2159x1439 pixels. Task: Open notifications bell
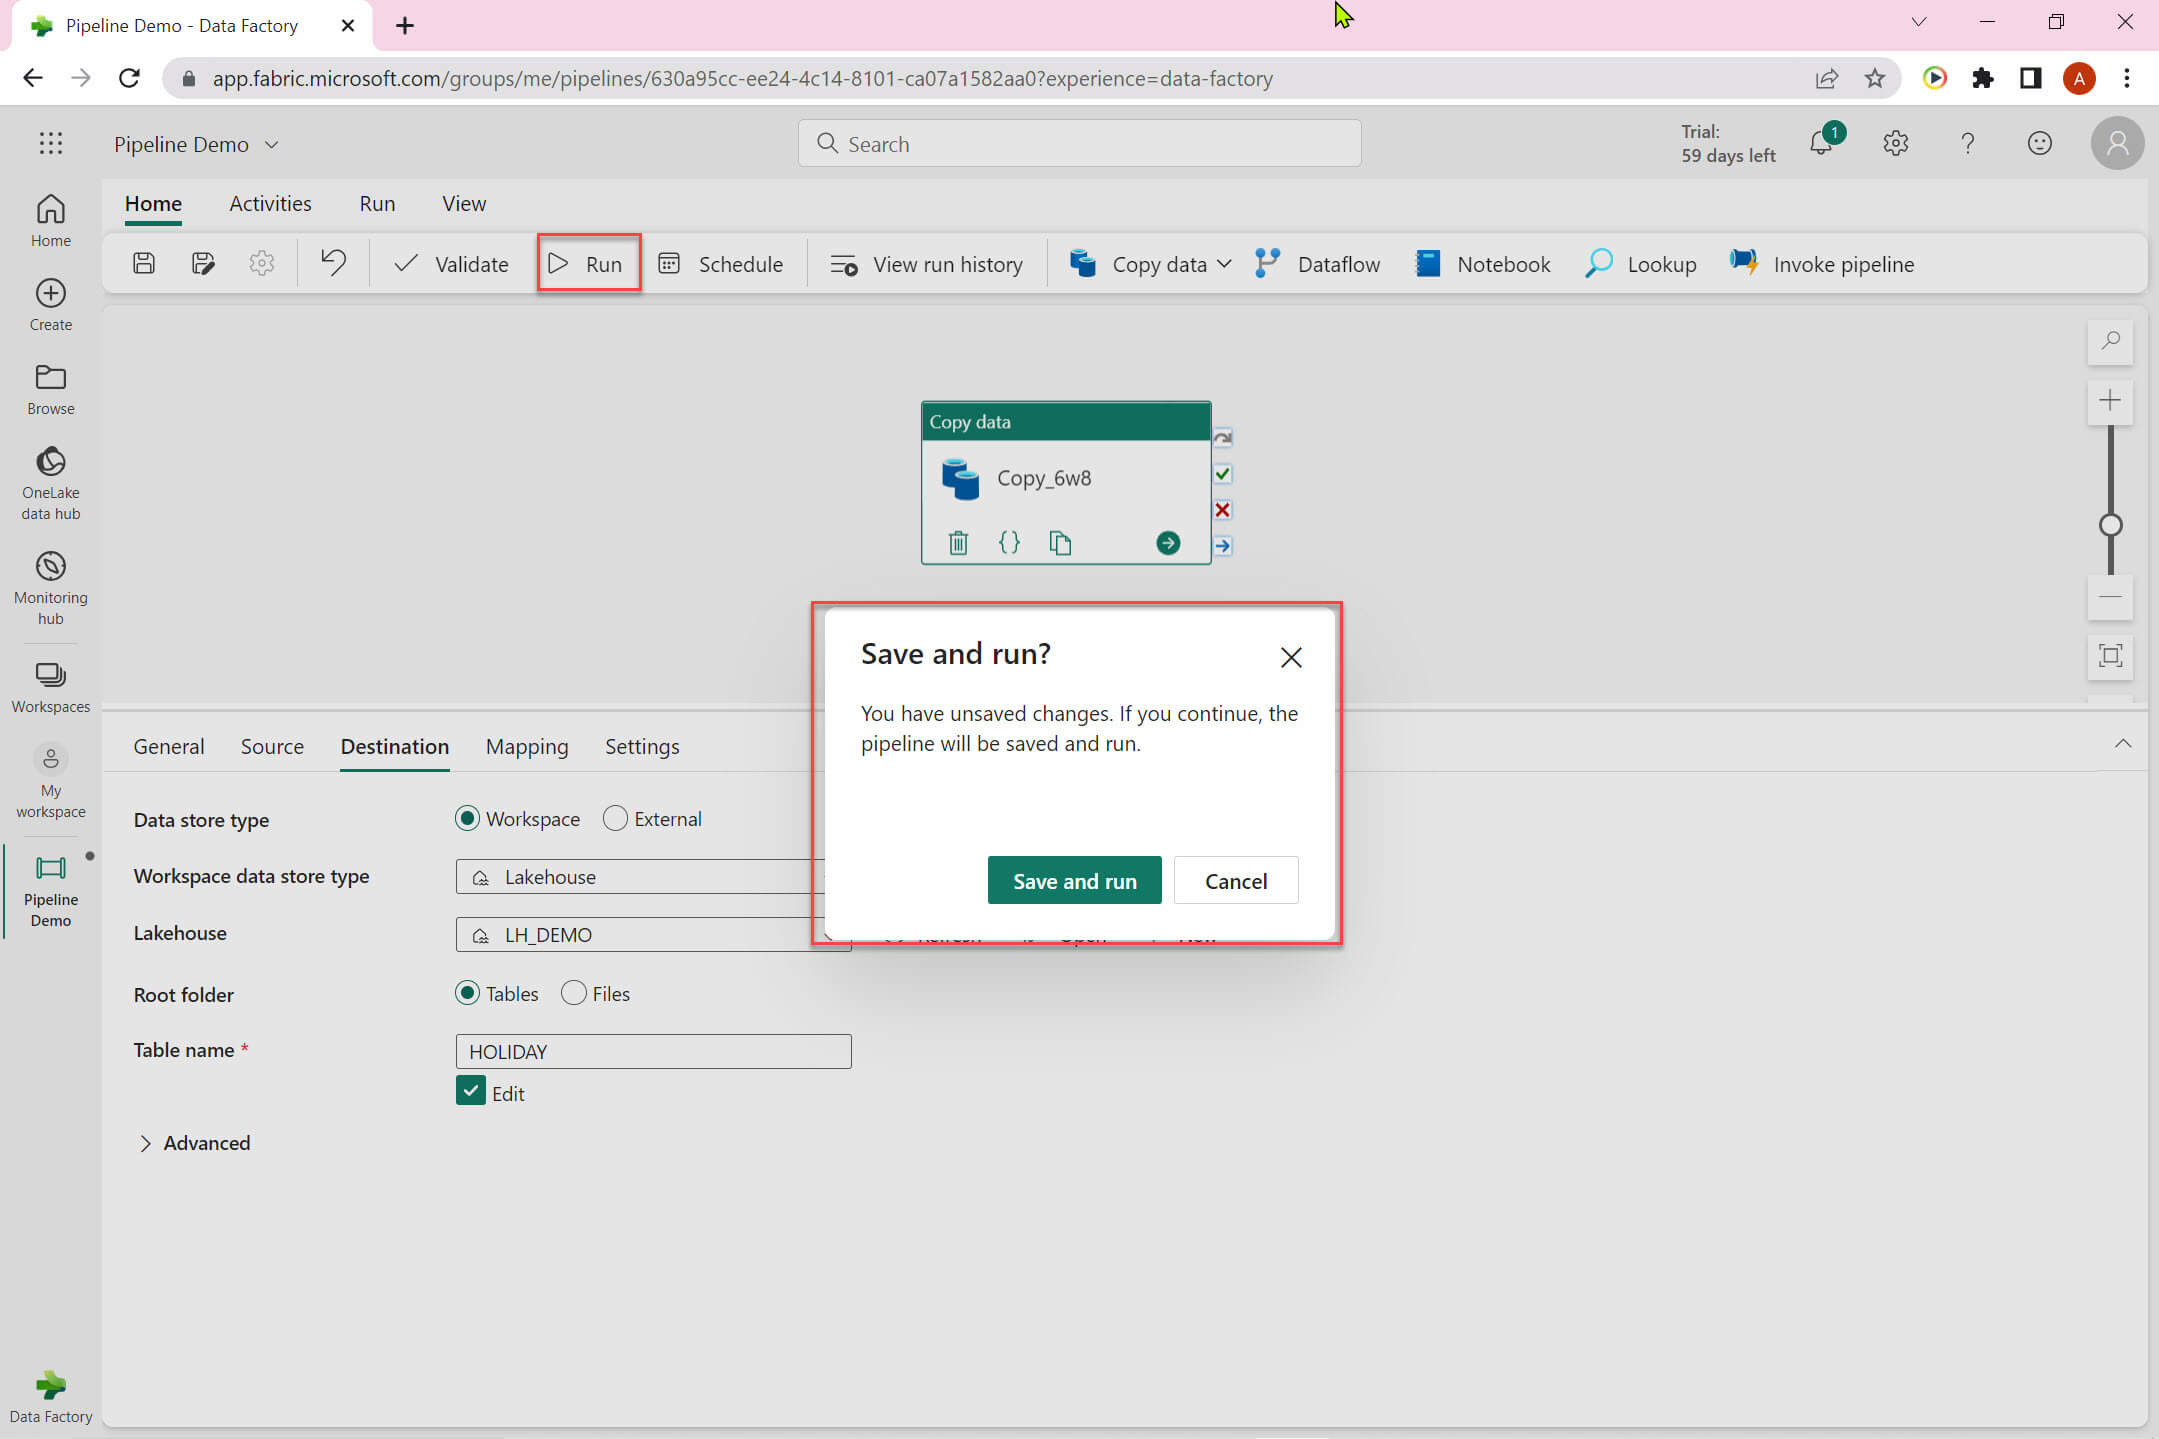pyautogui.click(x=1822, y=144)
